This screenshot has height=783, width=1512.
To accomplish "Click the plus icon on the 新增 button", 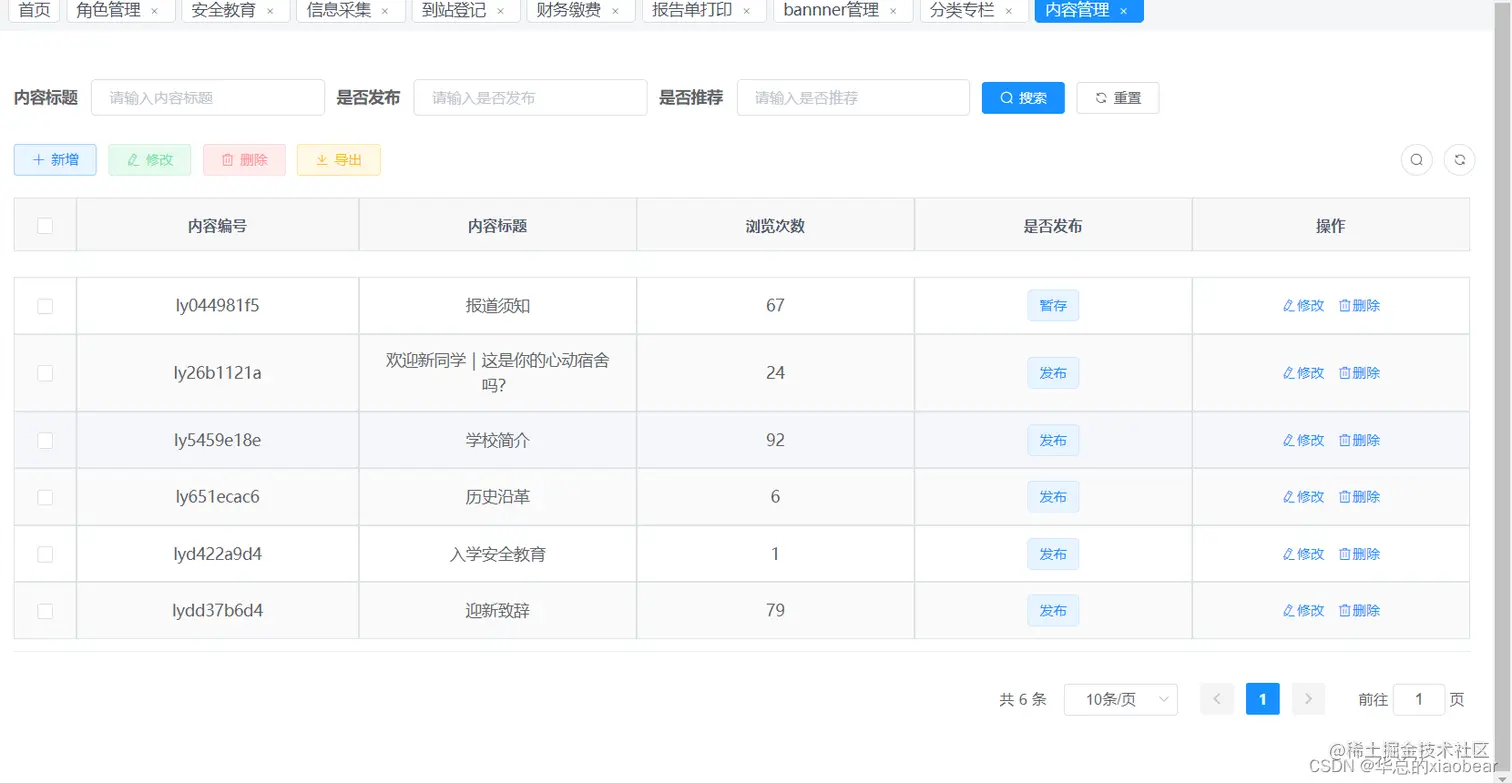I will coord(39,159).
